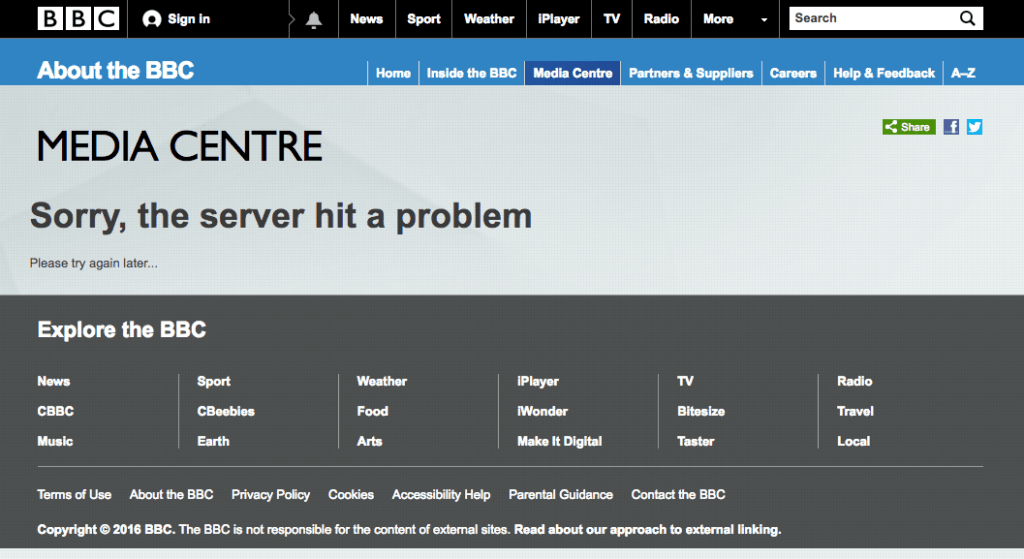Open the Accessibility Help link

tap(441, 495)
